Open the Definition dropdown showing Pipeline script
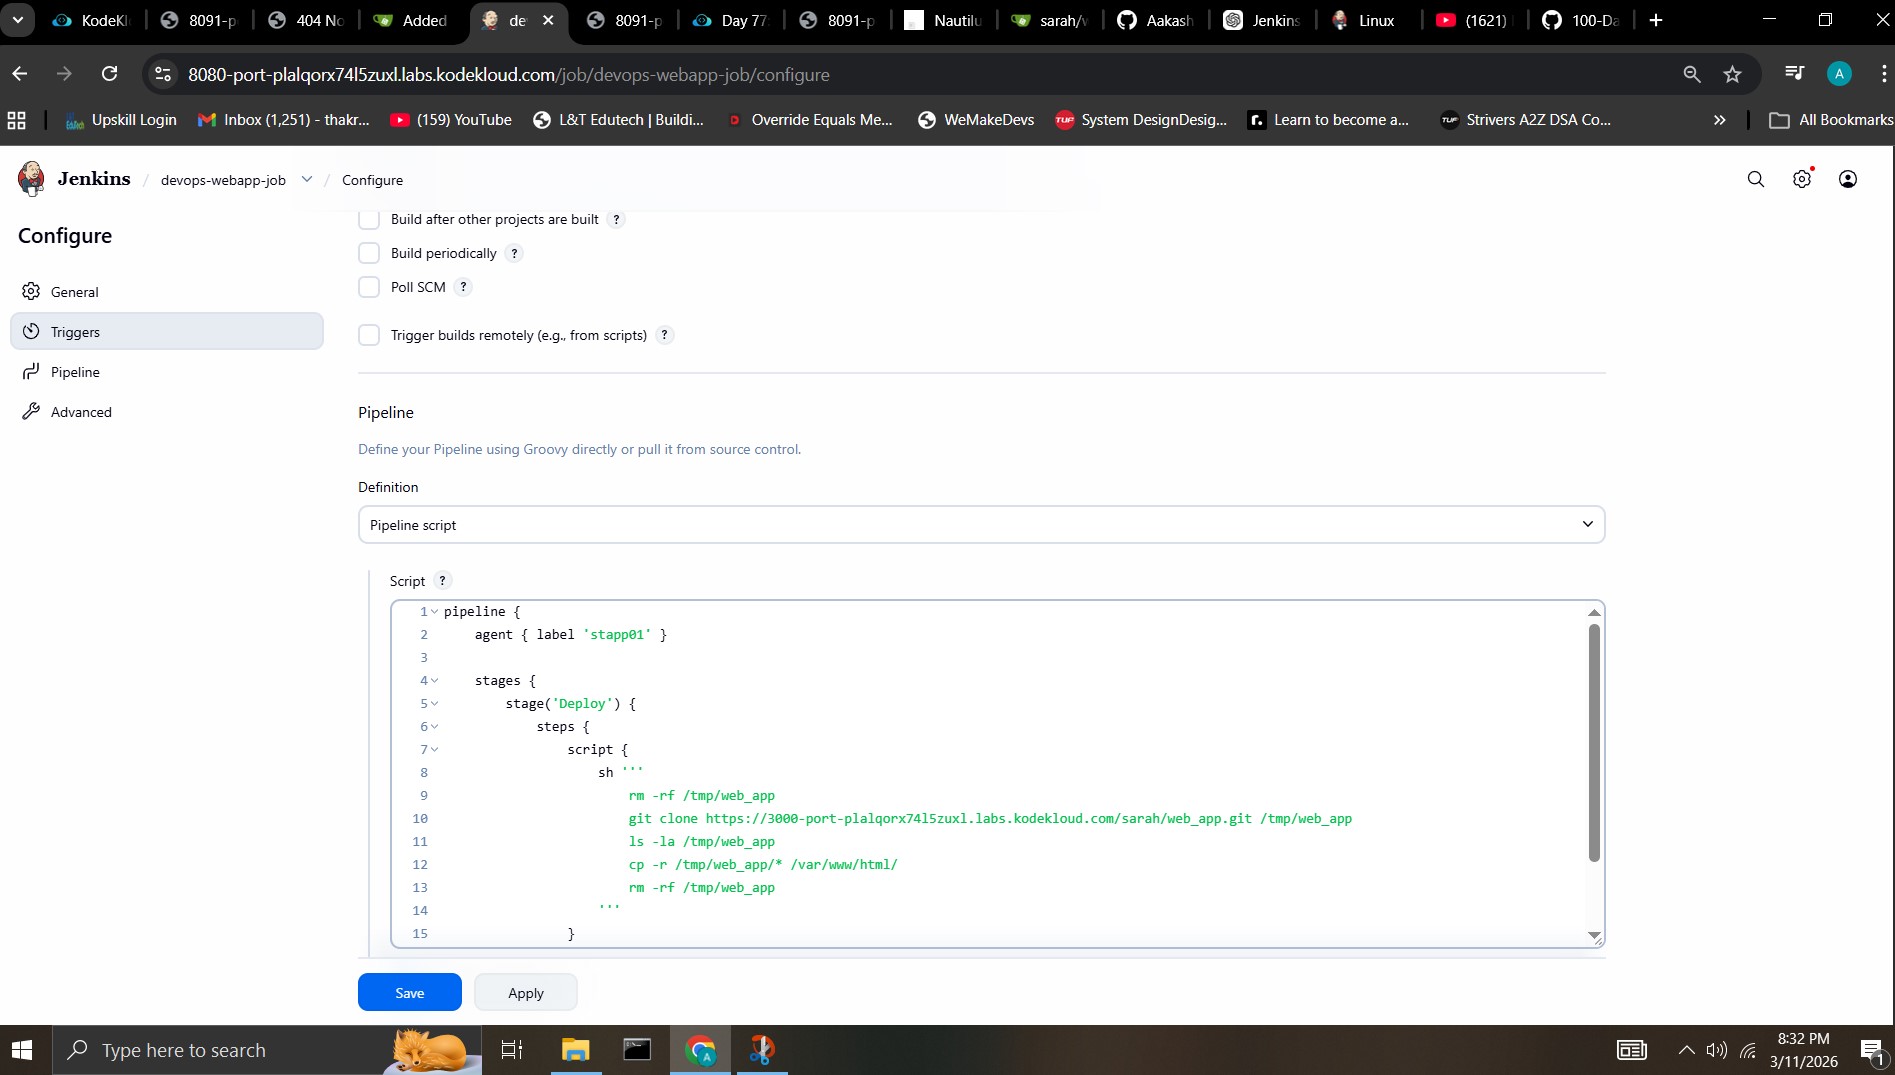The image size is (1895, 1075). click(x=981, y=525)
